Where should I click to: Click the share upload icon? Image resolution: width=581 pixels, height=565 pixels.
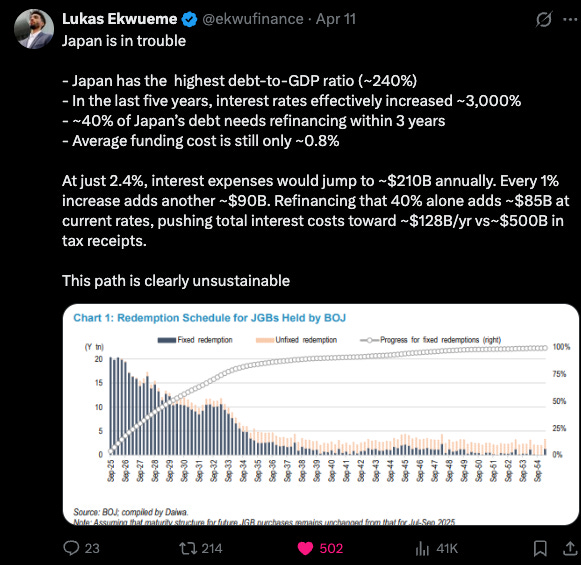click(x=570, y=548)
